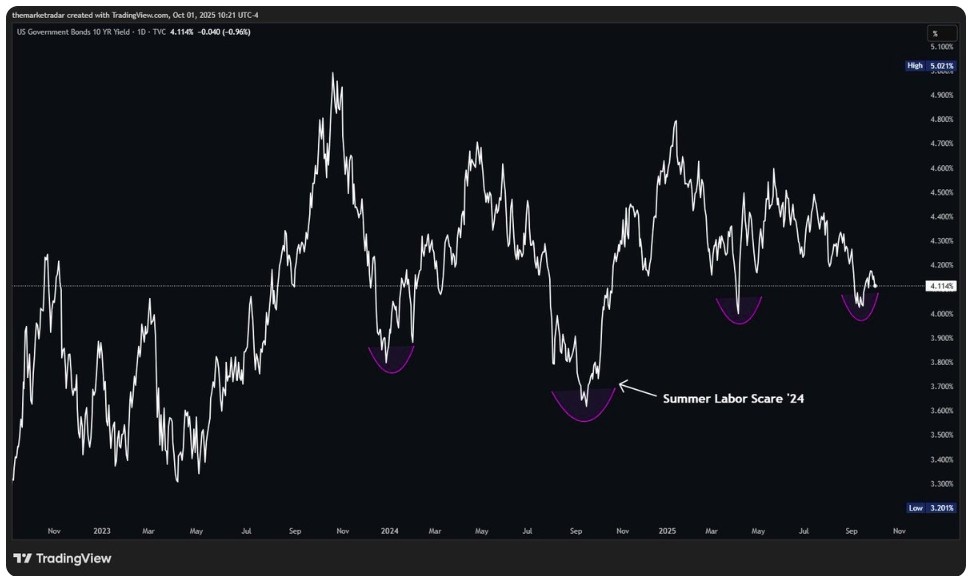
Task: Click the 4.114% value in the chart legend
Action: point(182,32)
